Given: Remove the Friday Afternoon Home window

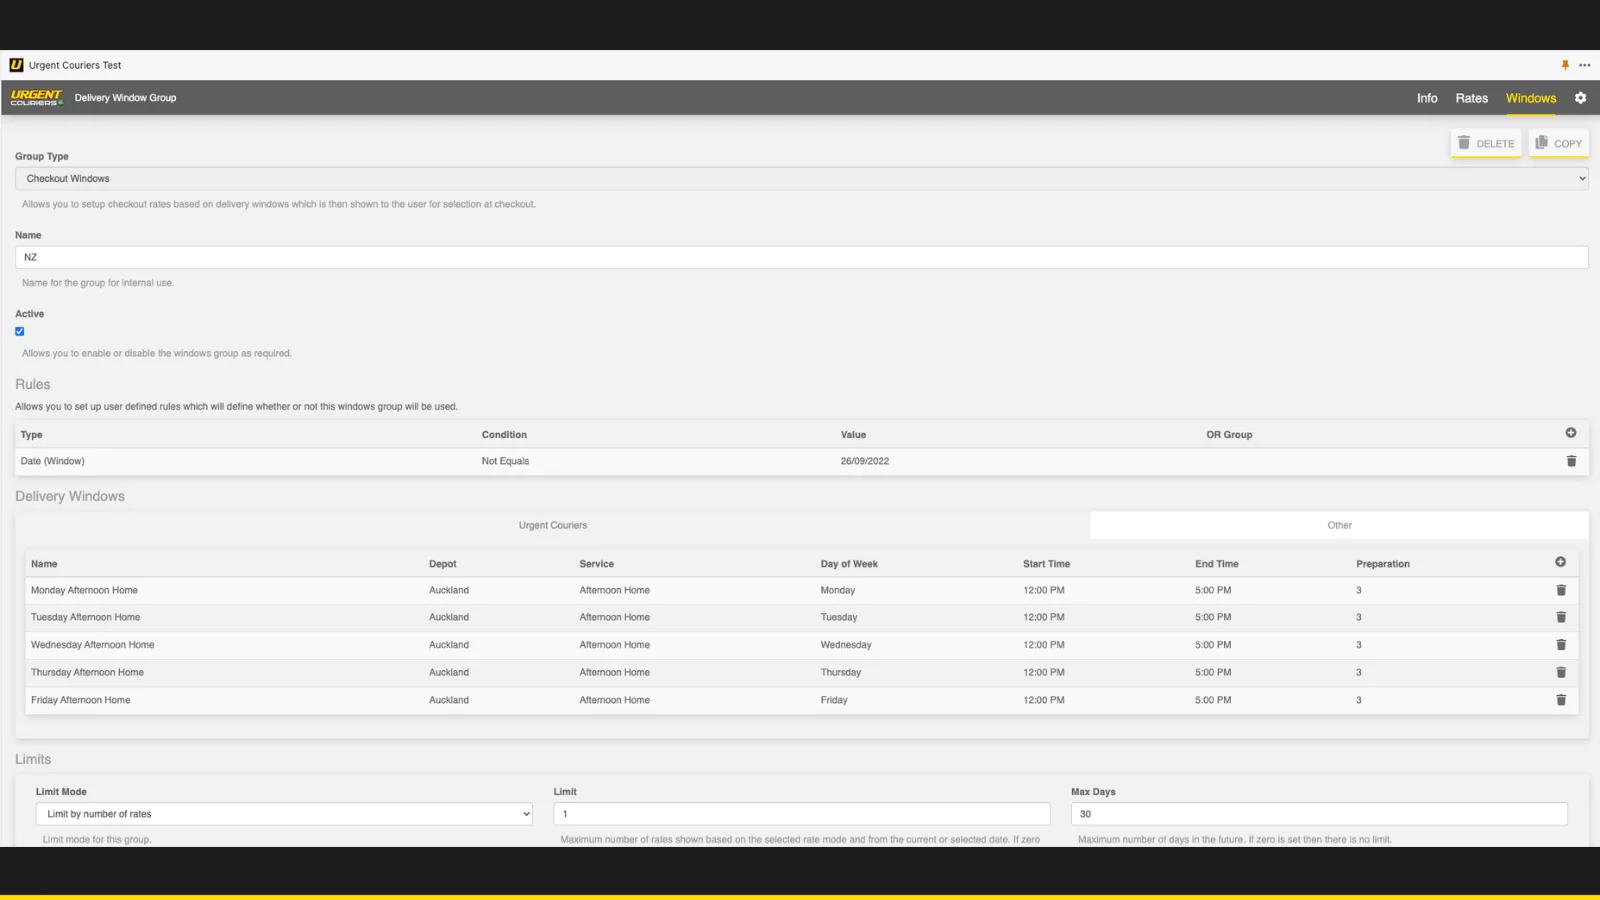Looking at the screenshot, I should [1561, 700].
